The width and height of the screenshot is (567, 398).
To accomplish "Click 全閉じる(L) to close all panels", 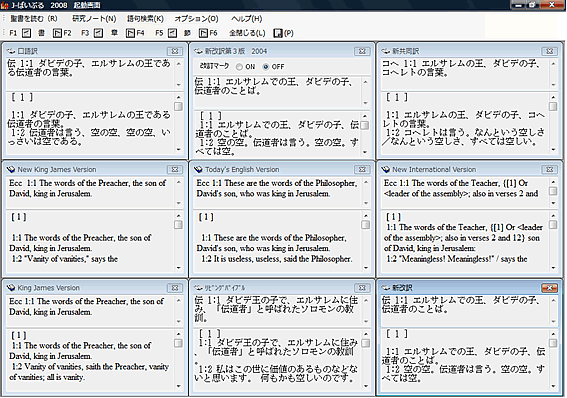I will coord(247,33).
